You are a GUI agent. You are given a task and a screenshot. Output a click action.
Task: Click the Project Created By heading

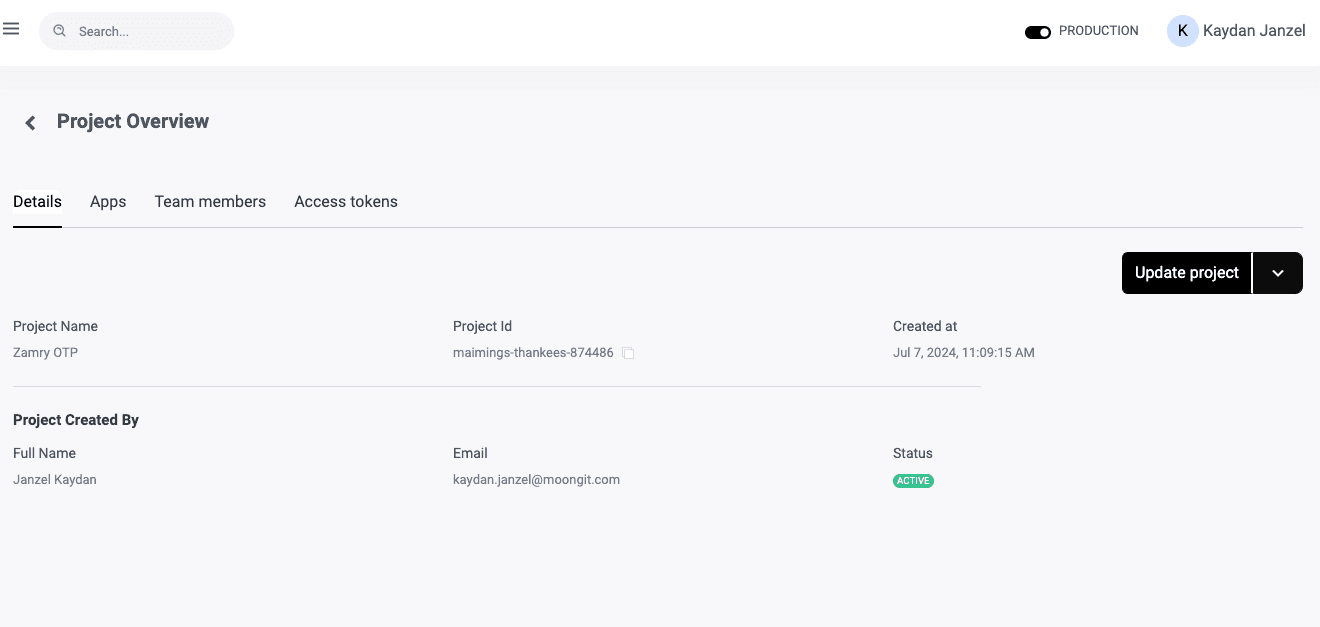(76, 420)
